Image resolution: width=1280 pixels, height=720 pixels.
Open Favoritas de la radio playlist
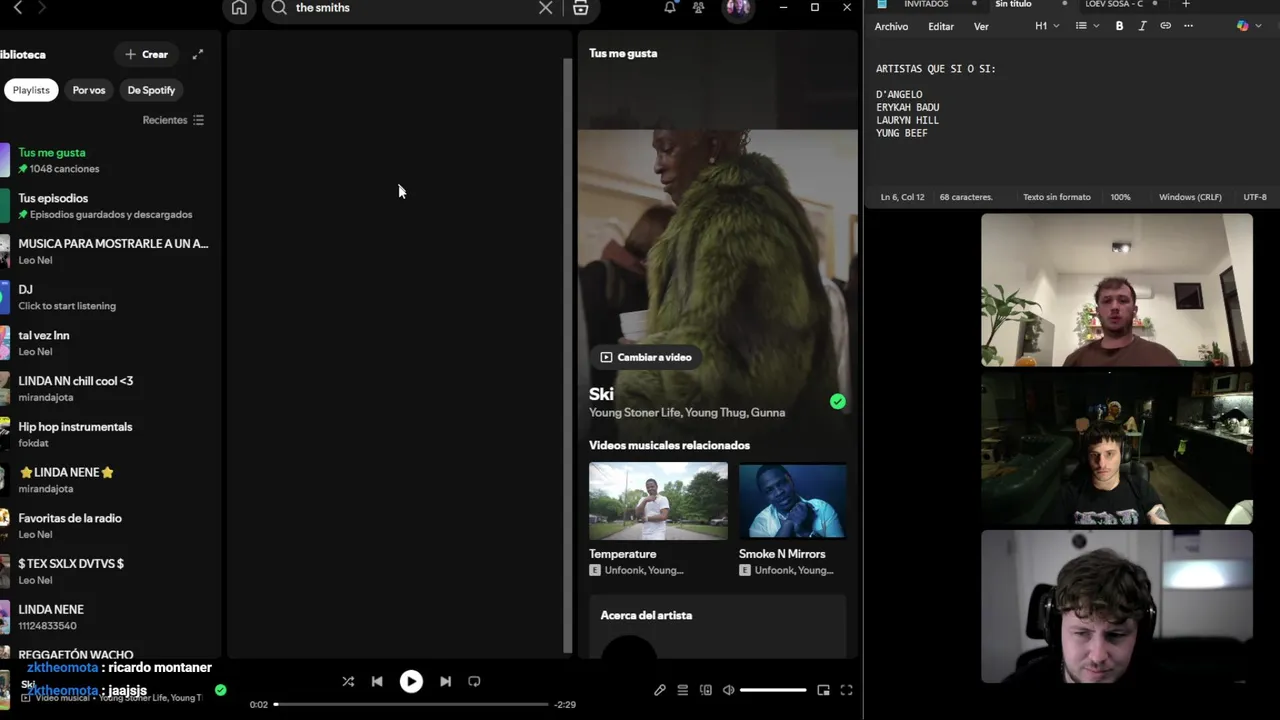coord(110,526)
